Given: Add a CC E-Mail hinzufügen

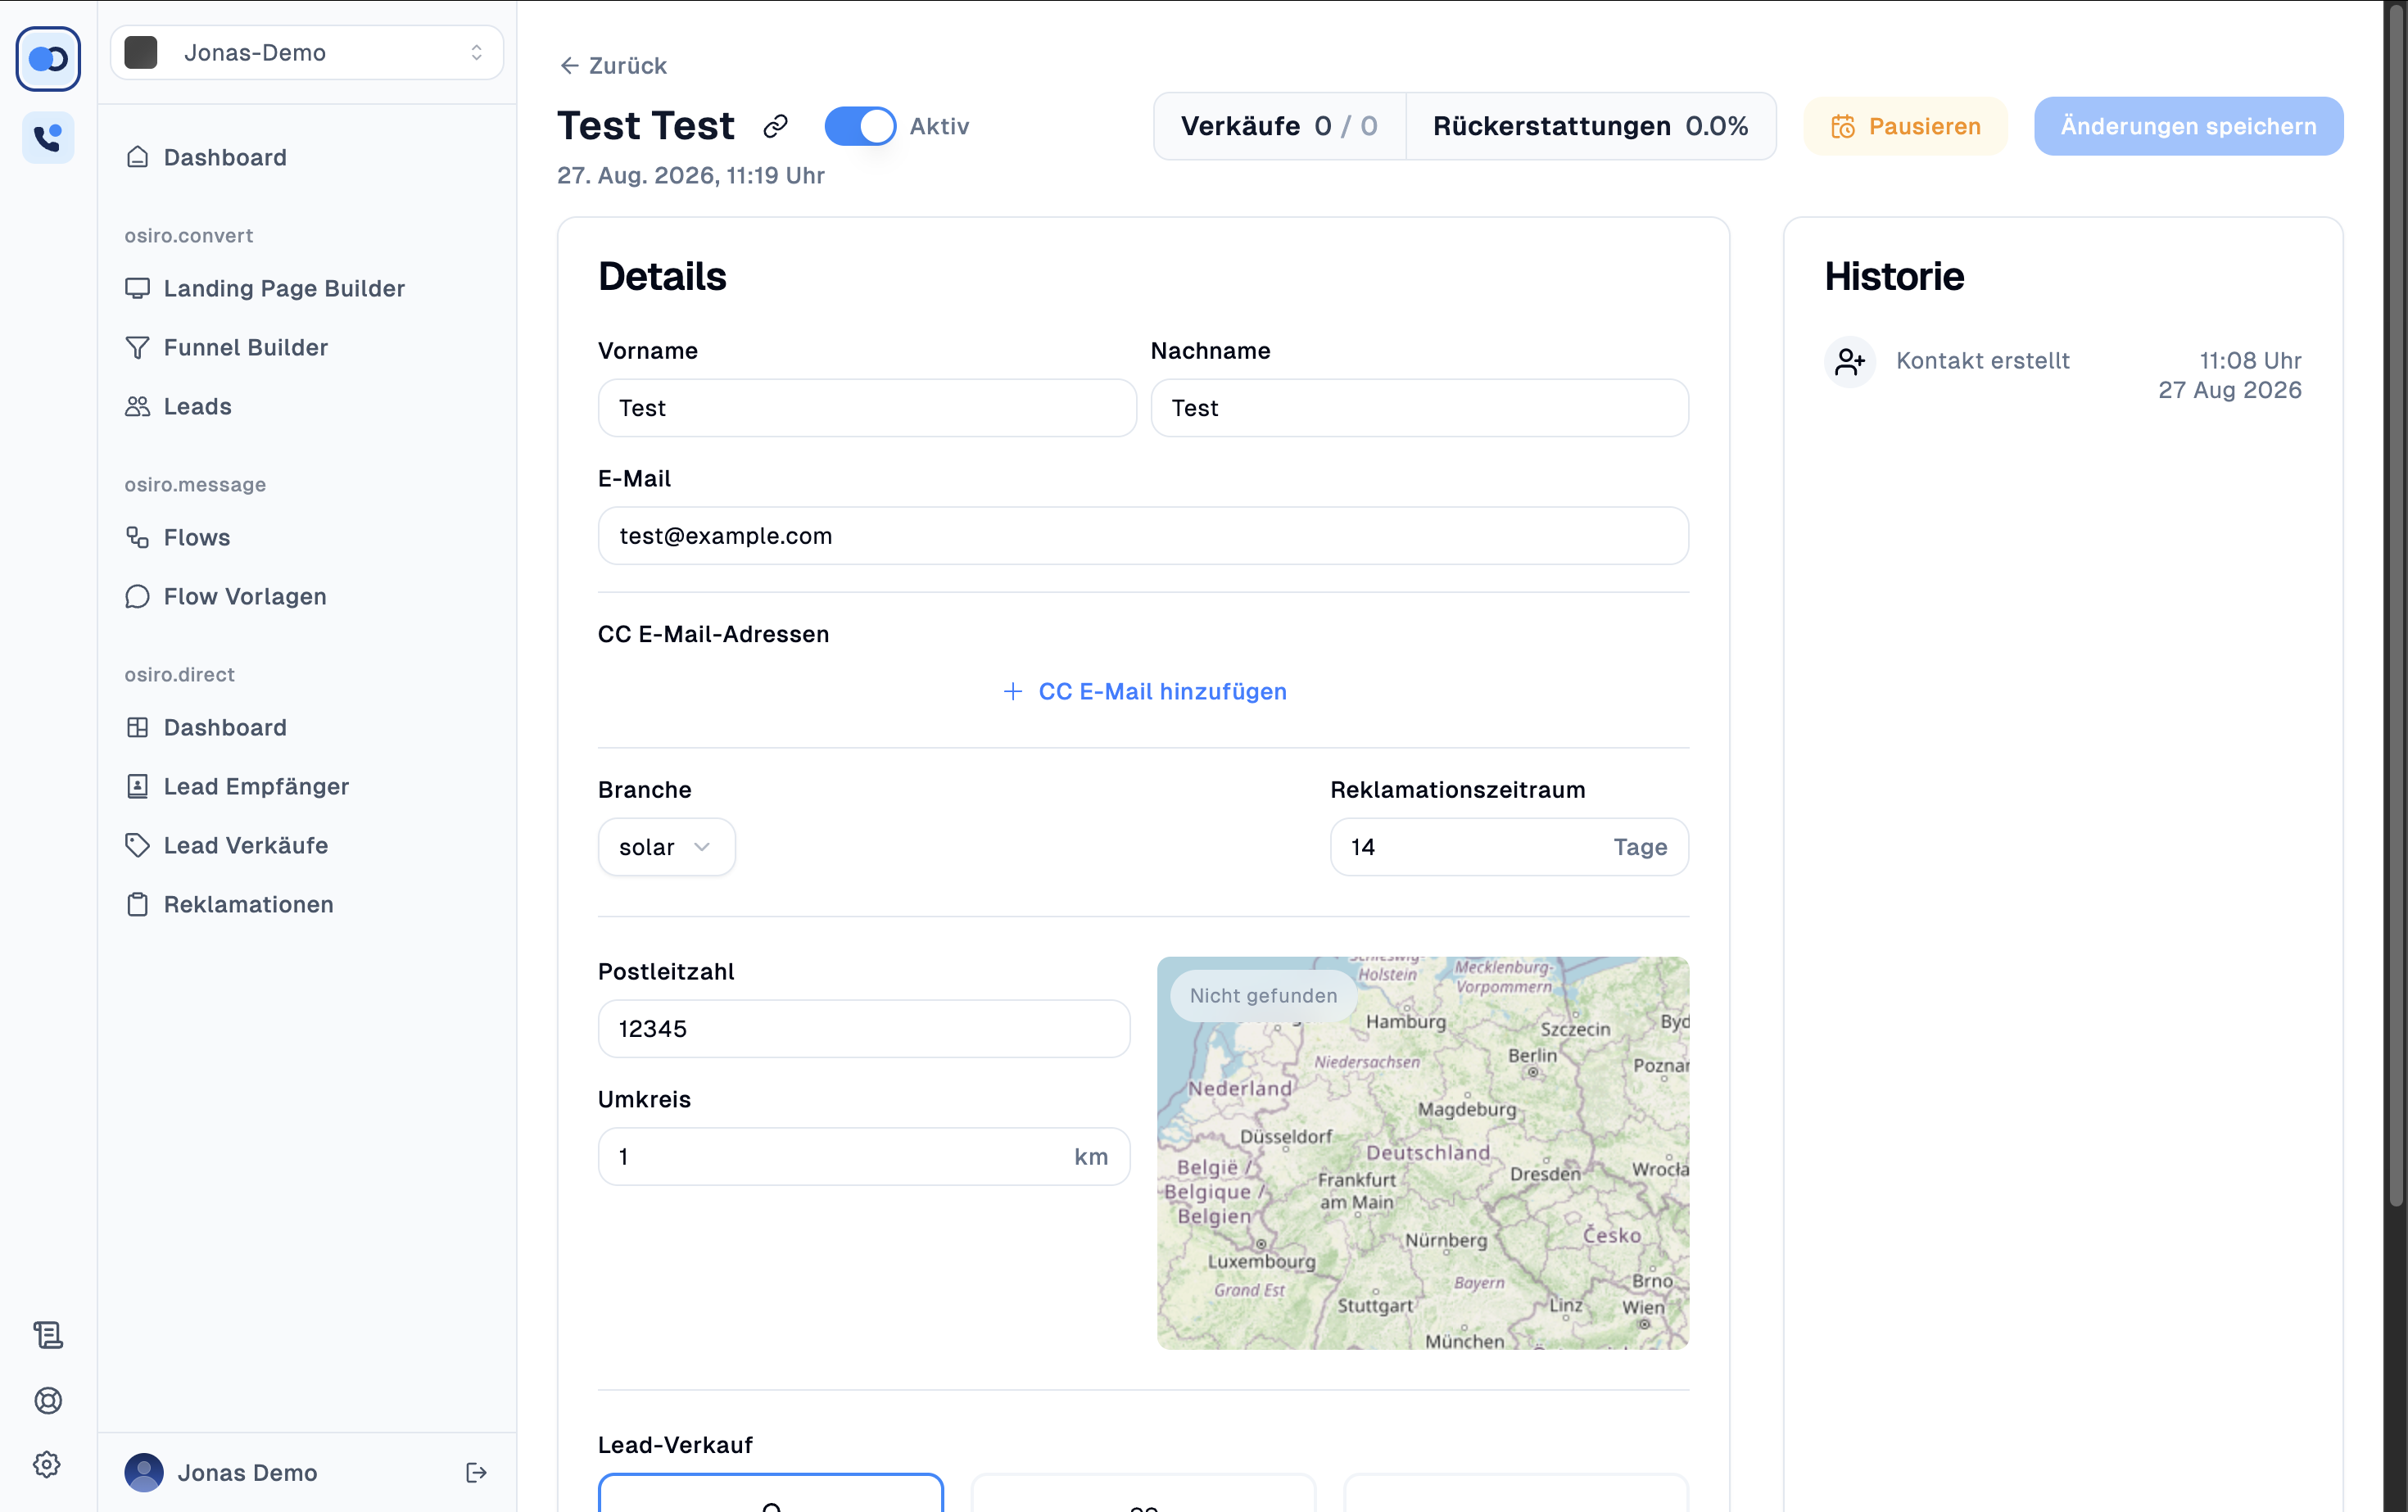Looking at the screenshot, I should pos(1144,691).
